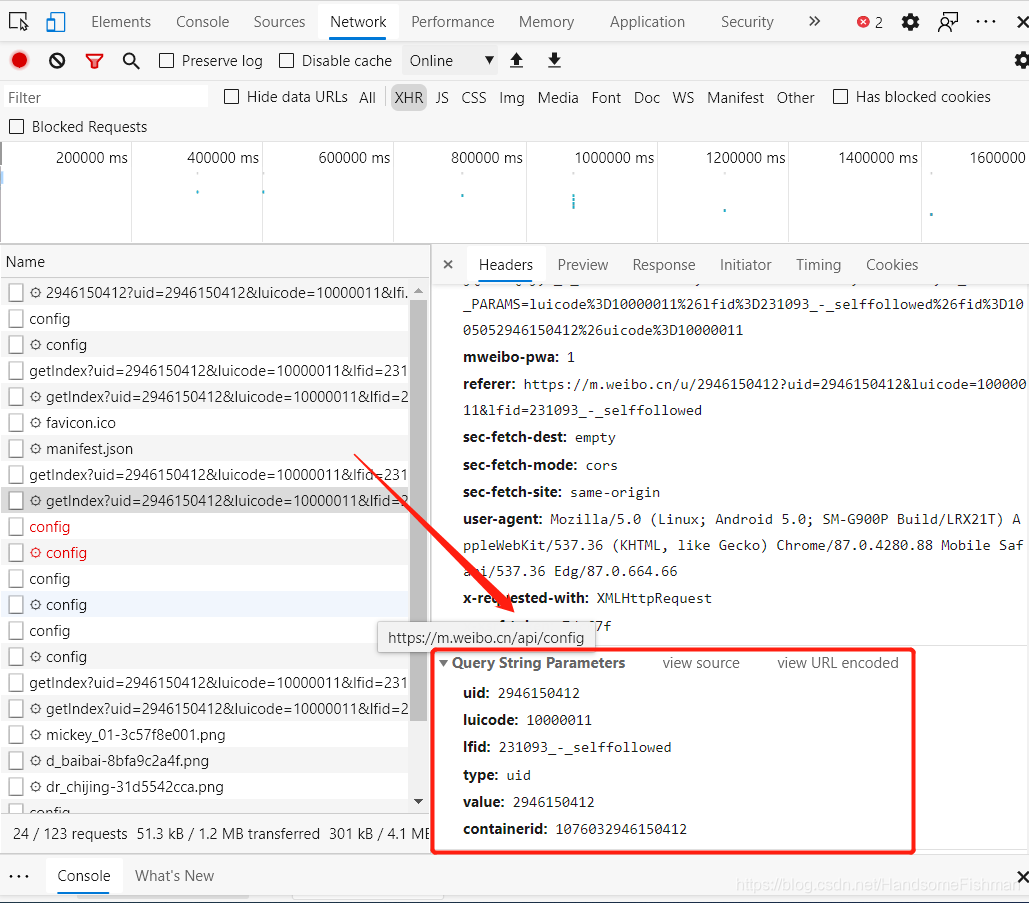Click the red record network log button

coord(20,60)
